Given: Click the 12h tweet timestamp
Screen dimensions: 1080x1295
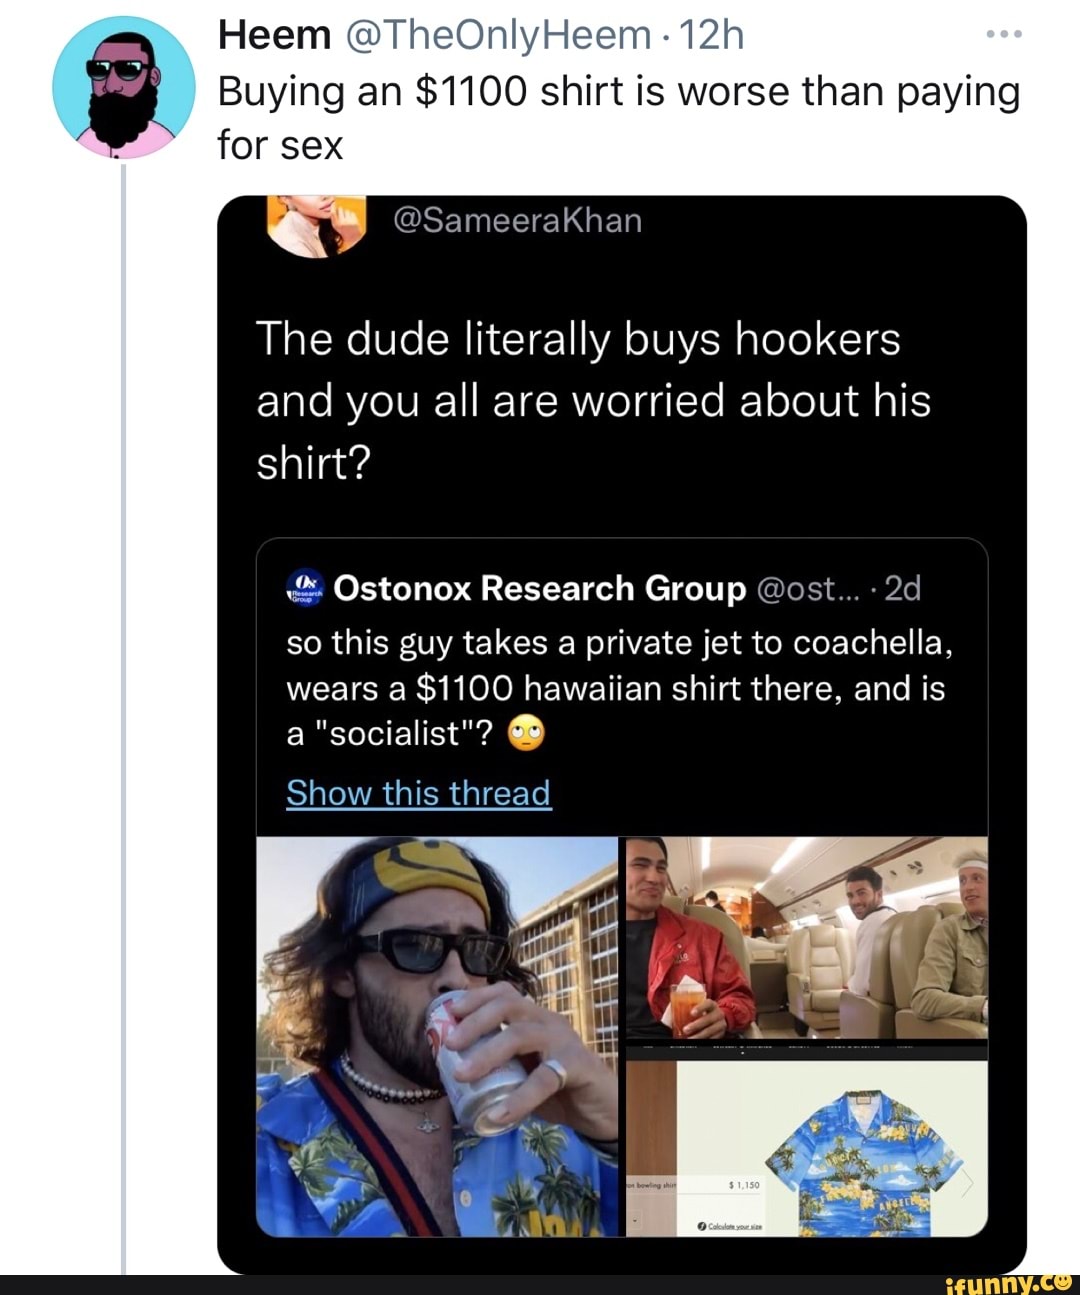Looking at the screenshot, I should pos(711,36).
